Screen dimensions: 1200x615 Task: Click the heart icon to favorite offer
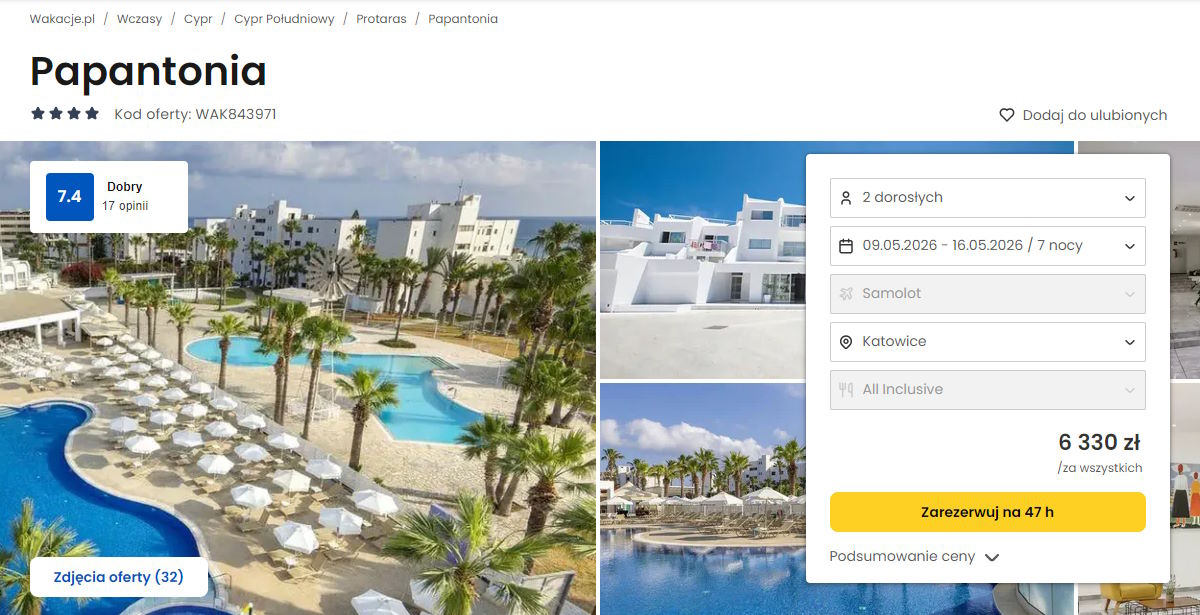1007,115
